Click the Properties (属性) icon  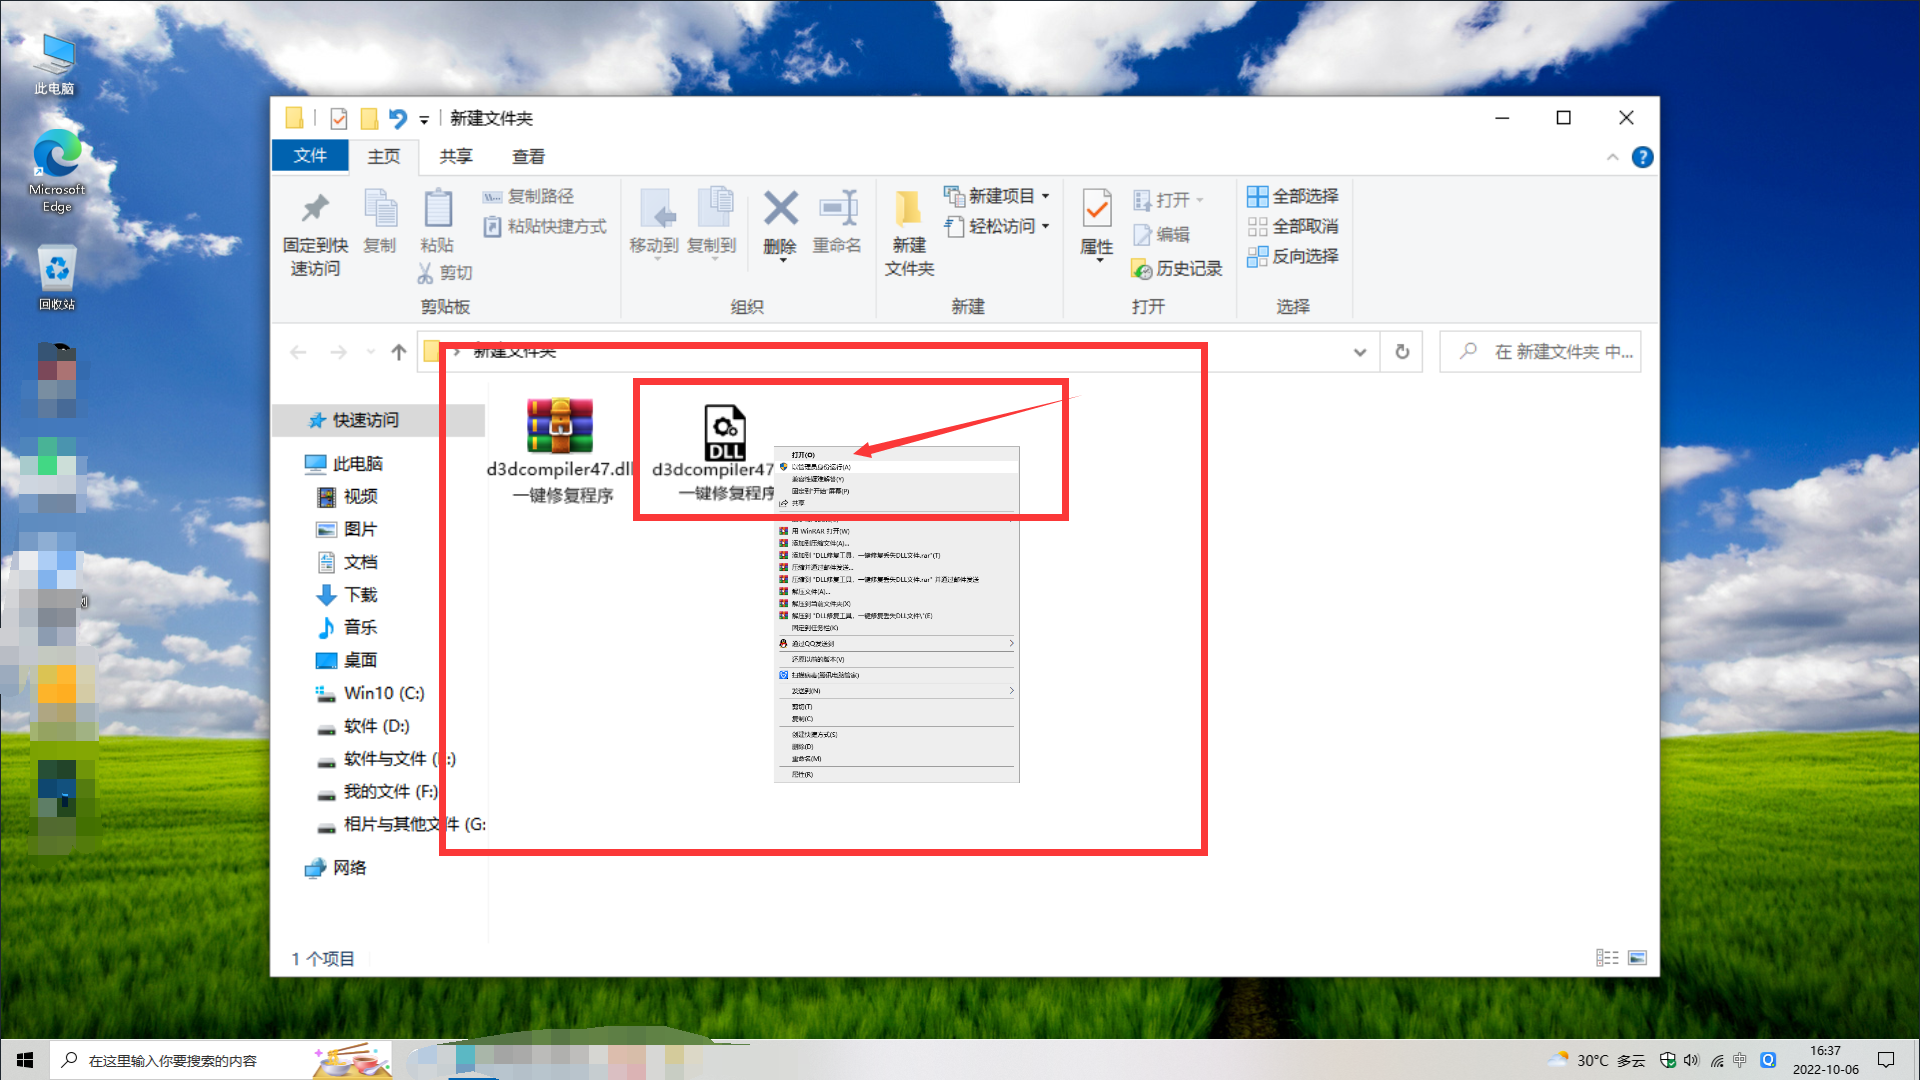tap(1097, 210)
